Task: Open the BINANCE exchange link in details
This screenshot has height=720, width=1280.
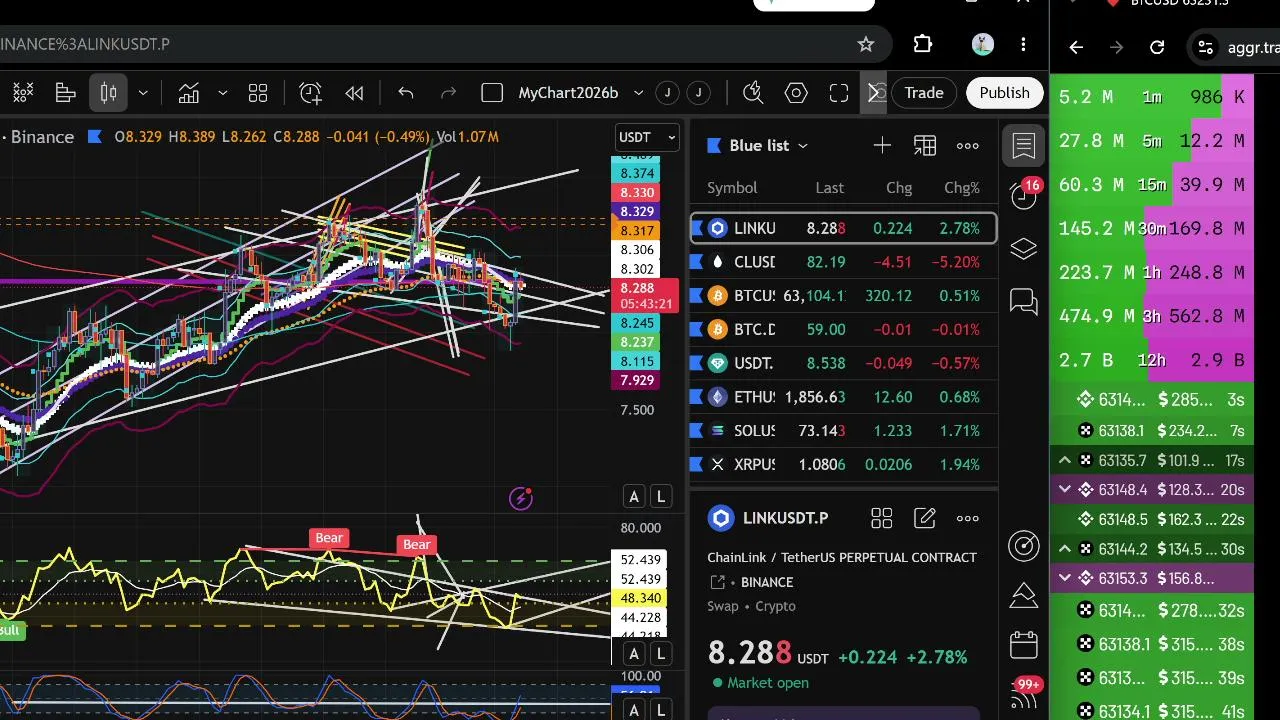Action: (x=768, y=582)
